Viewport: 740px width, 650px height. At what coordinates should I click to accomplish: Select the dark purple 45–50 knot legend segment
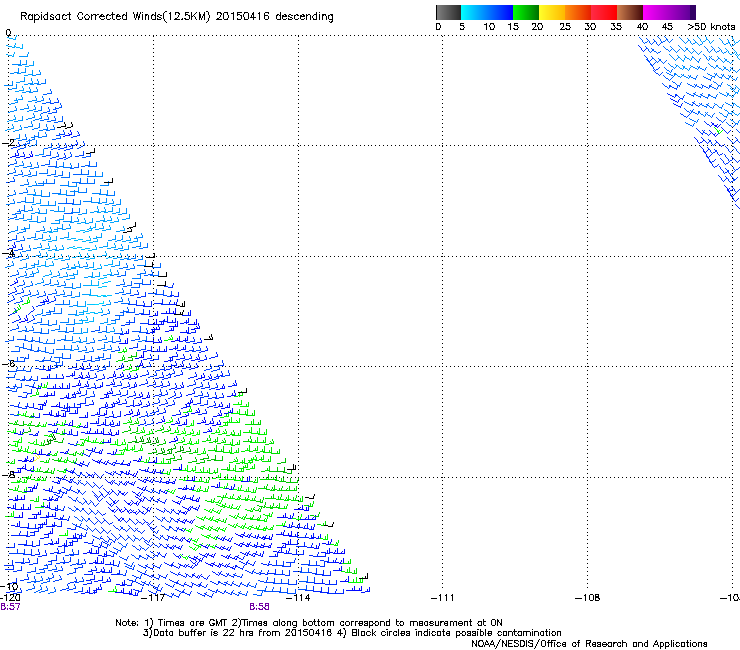682,12
